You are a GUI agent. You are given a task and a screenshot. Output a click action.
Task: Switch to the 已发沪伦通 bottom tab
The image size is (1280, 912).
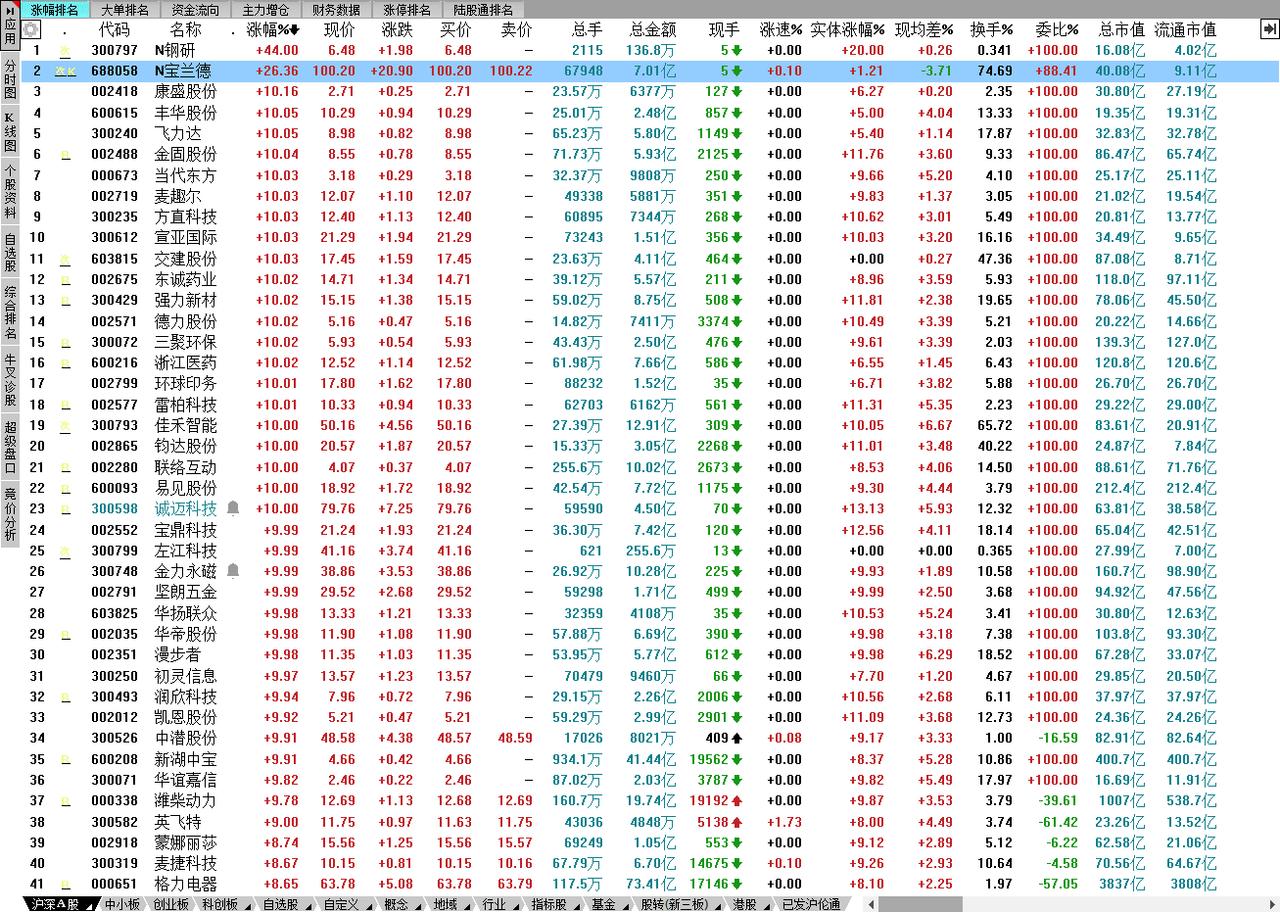(x=811, y=904)
